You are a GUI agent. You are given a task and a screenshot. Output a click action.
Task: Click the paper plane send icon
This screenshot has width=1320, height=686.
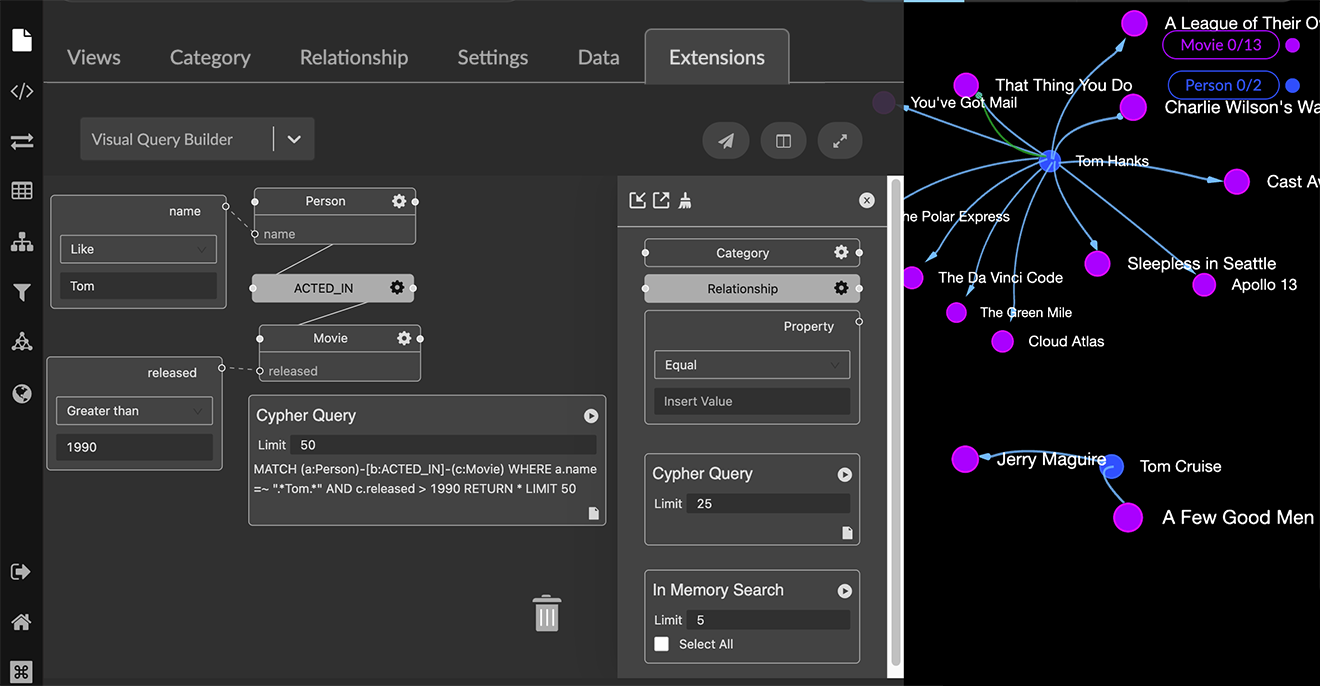click(x=726, y=141)
